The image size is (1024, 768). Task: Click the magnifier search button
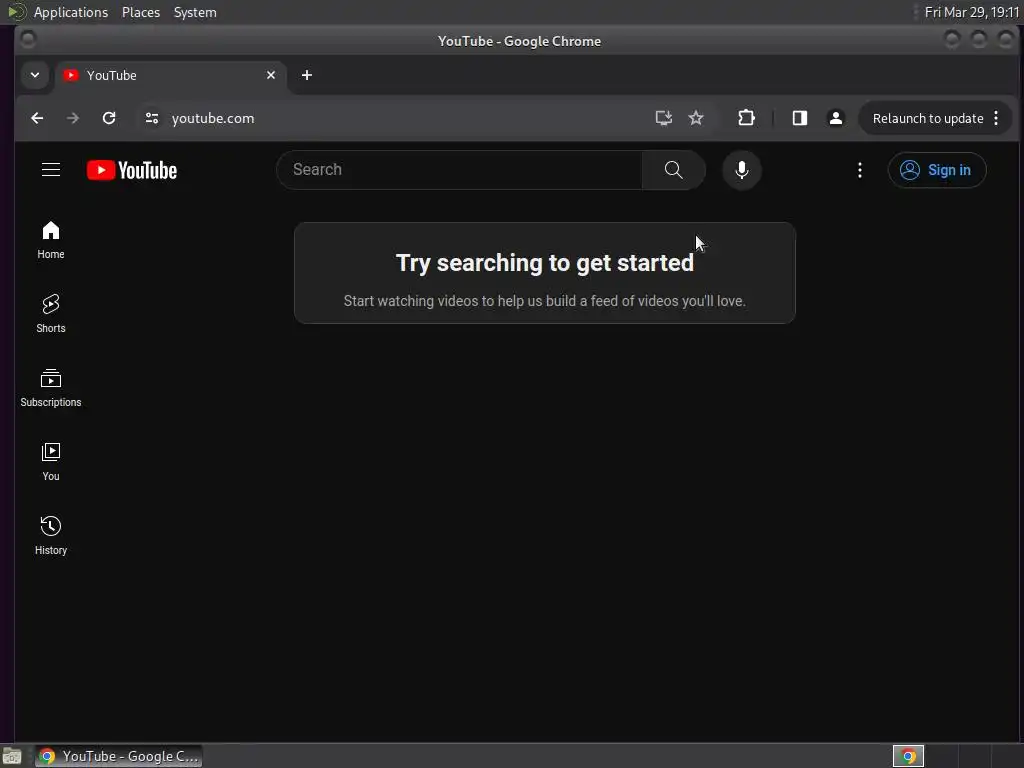coord(673,170)
